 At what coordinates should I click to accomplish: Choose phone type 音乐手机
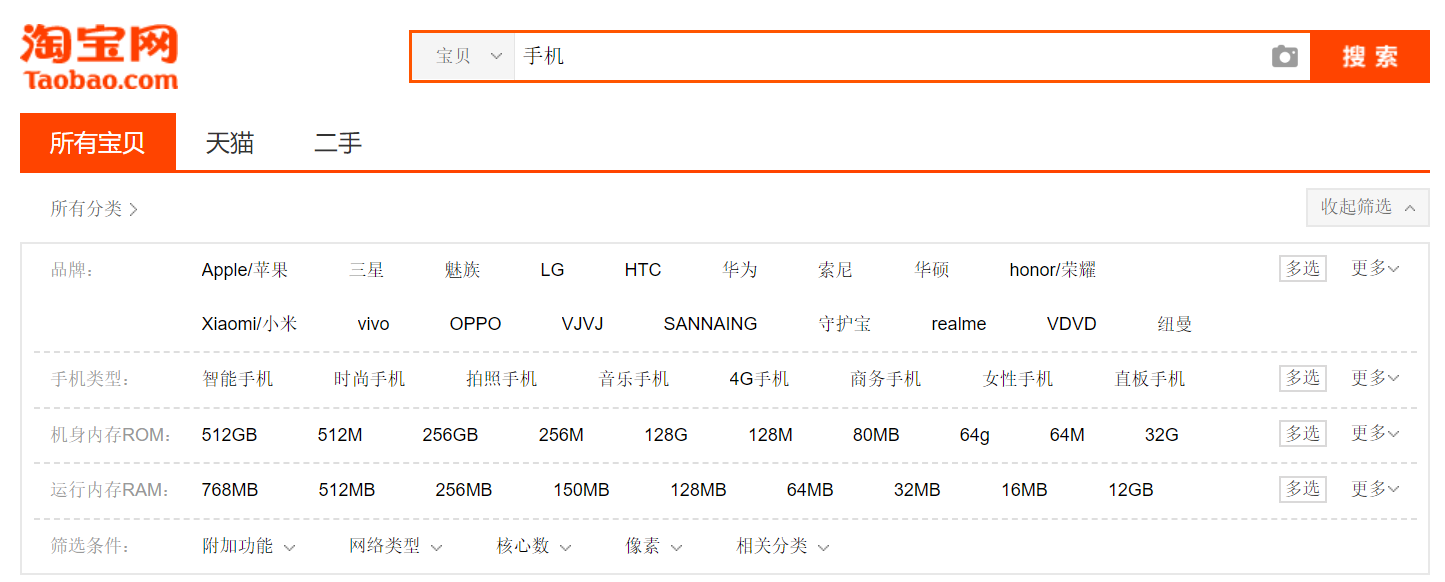(634, 379)
